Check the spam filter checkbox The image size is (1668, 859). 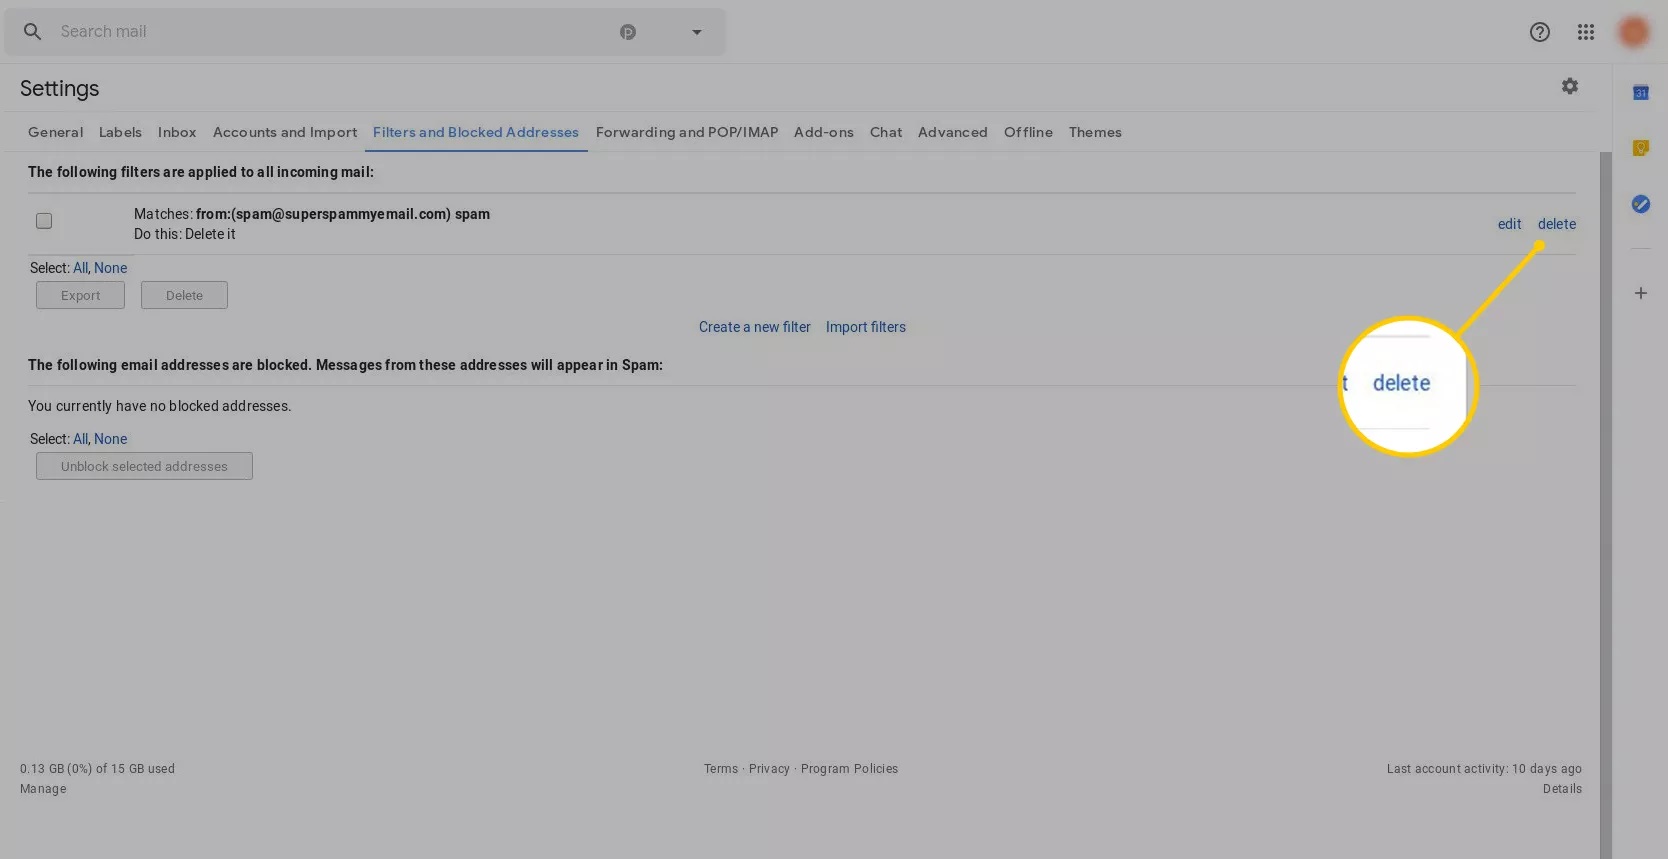click(44, 221)
